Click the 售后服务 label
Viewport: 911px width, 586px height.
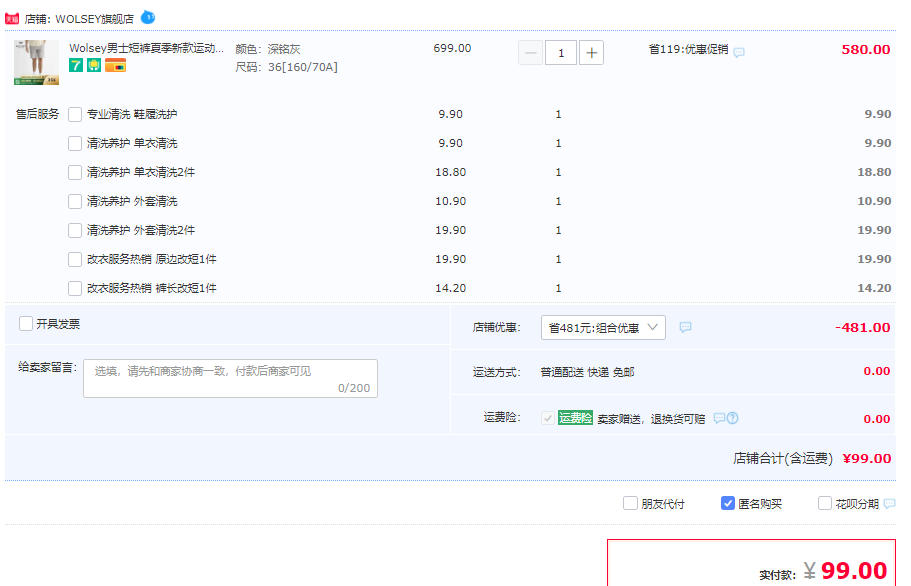tap(38, 114)
